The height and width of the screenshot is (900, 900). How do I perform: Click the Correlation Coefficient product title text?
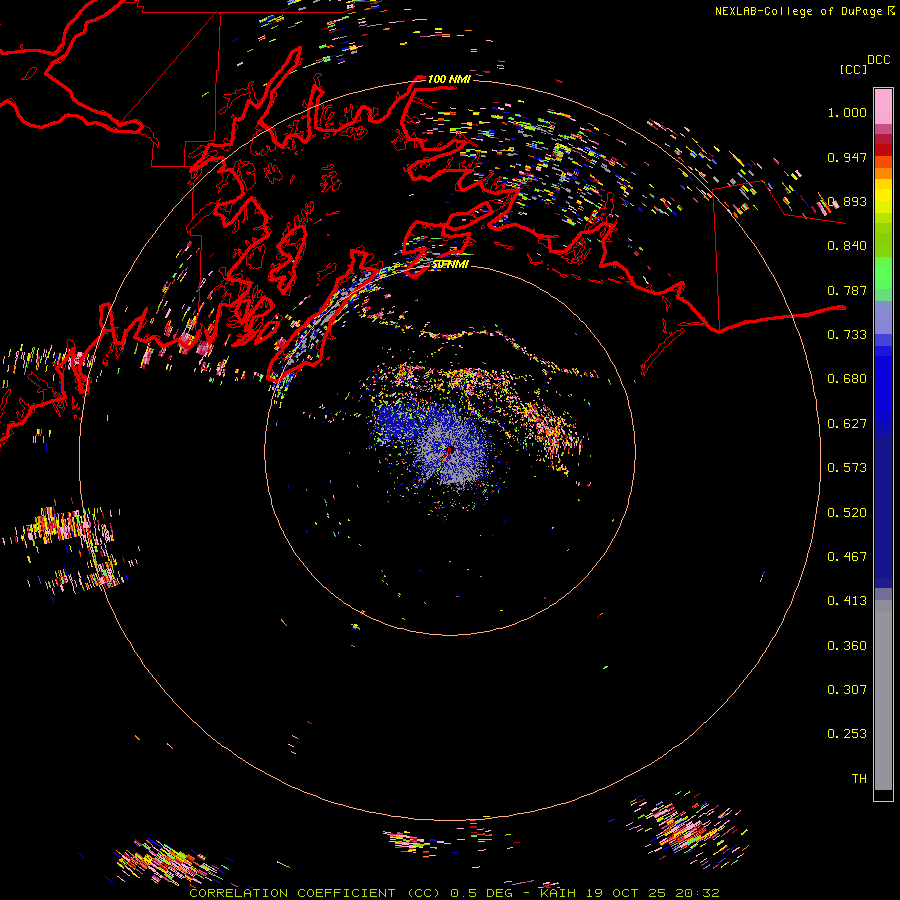click(315, 893)
